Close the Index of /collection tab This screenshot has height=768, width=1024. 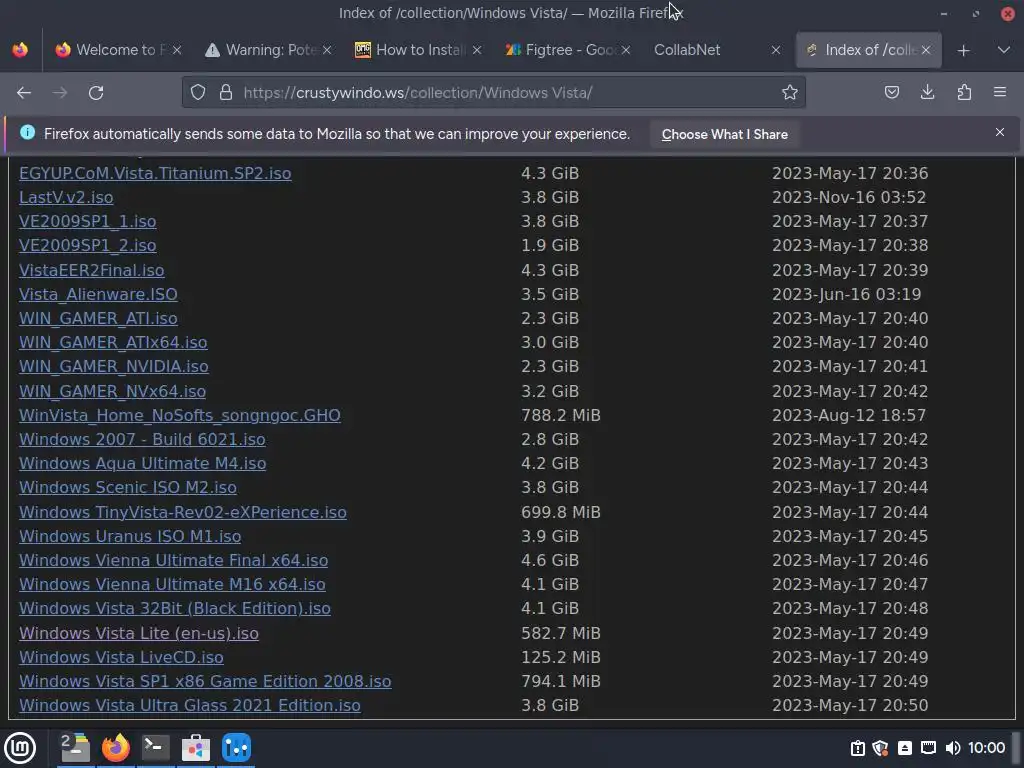click(926, 50)
